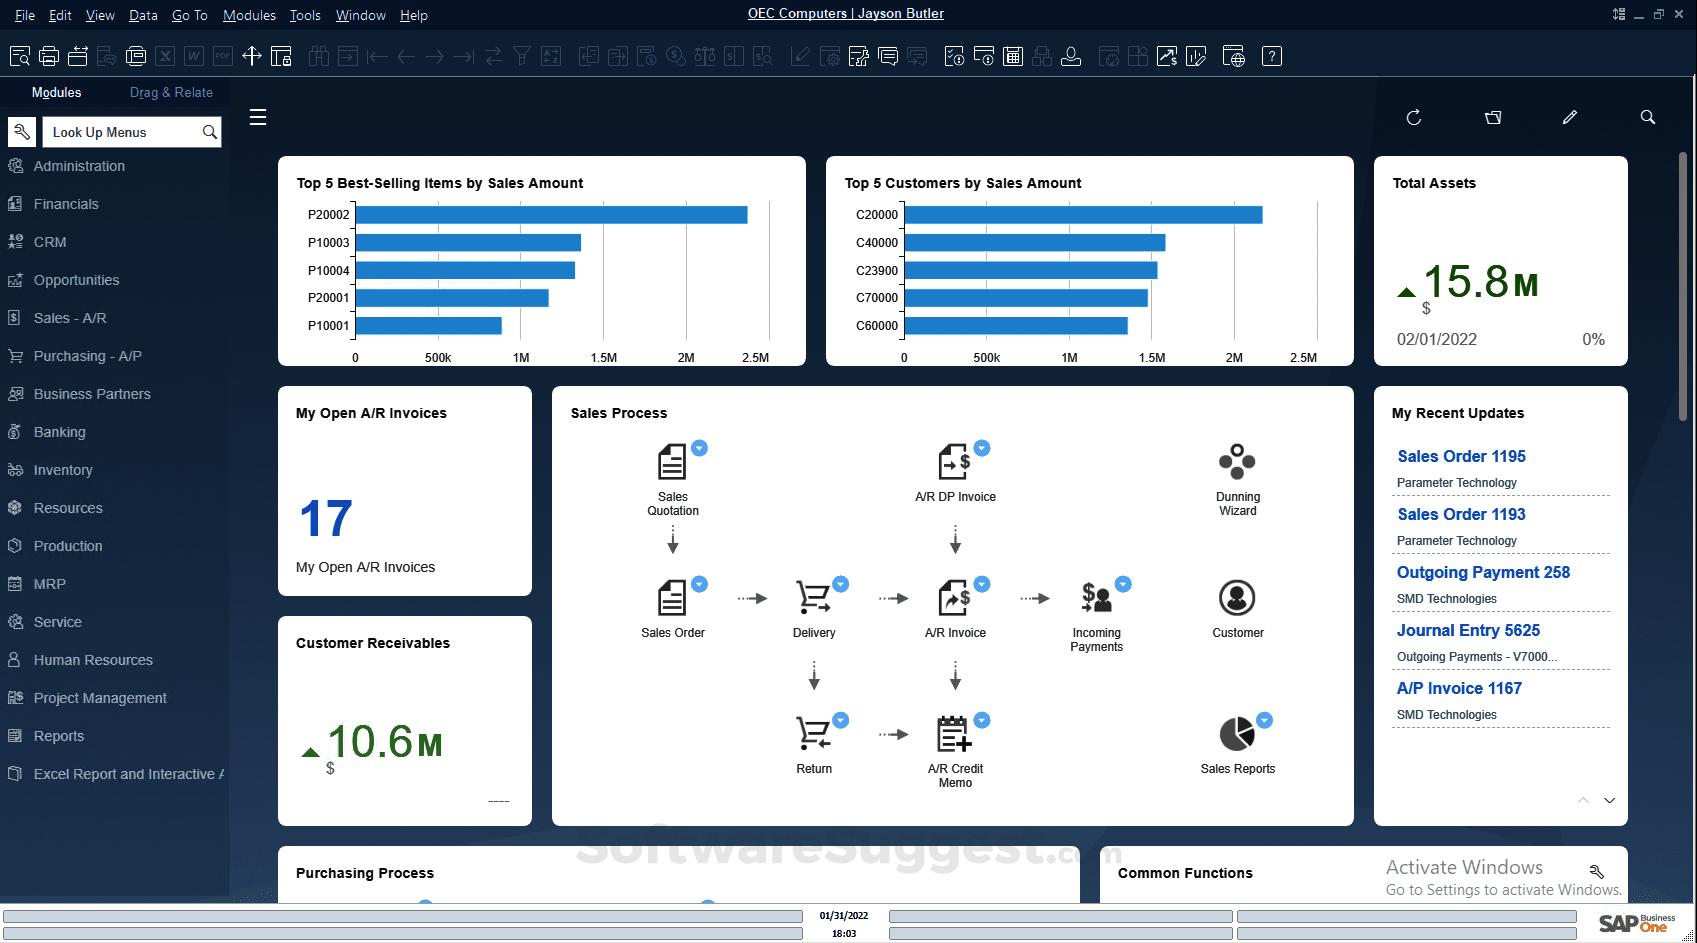Expand the Sales Order blue chevron
The height and width of the screenshot is (943, 1697).
click(699, 584)
